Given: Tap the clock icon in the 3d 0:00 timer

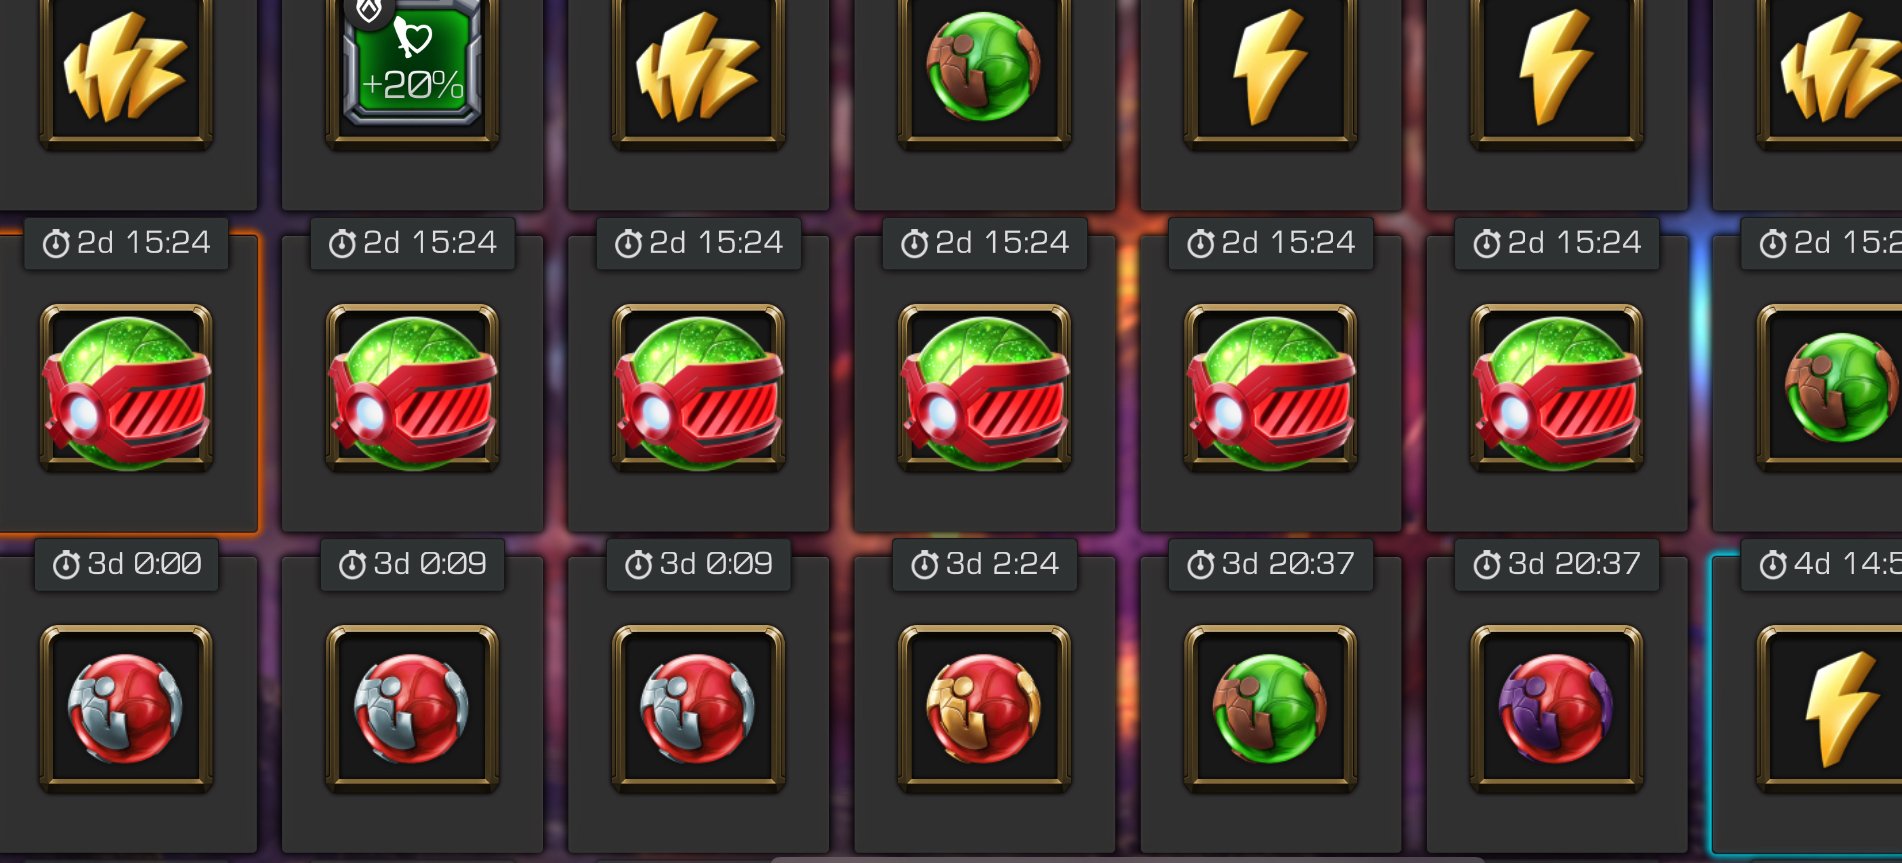Looking at the screenshot, I should (66, 565).
